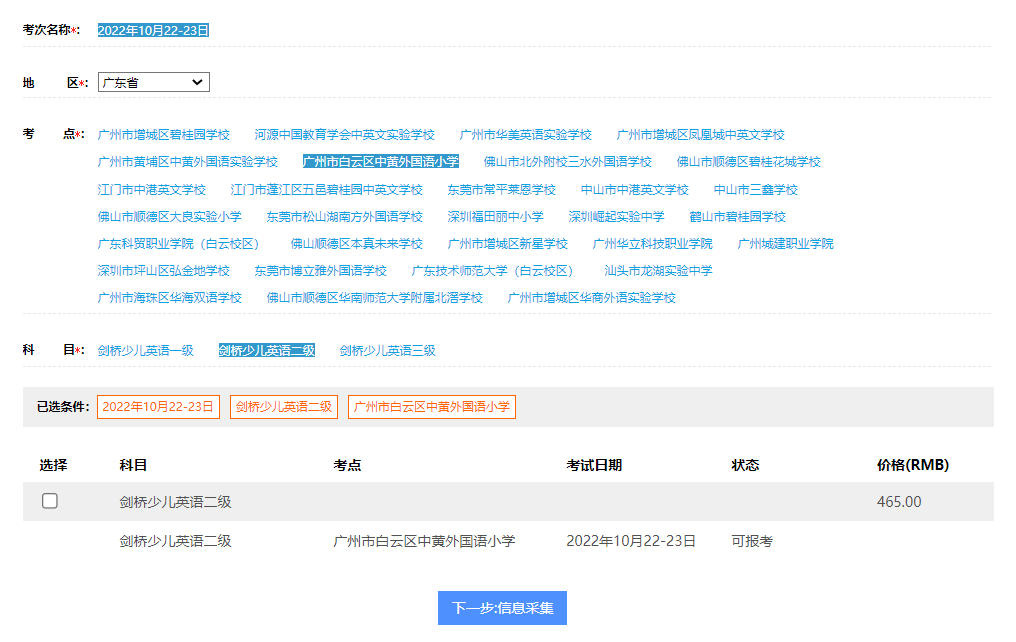Image resolution: width=1016 pixels, height=642 pixels.
Task: Select subject 剑桥少儿英语一级
Action: (146, 350)
